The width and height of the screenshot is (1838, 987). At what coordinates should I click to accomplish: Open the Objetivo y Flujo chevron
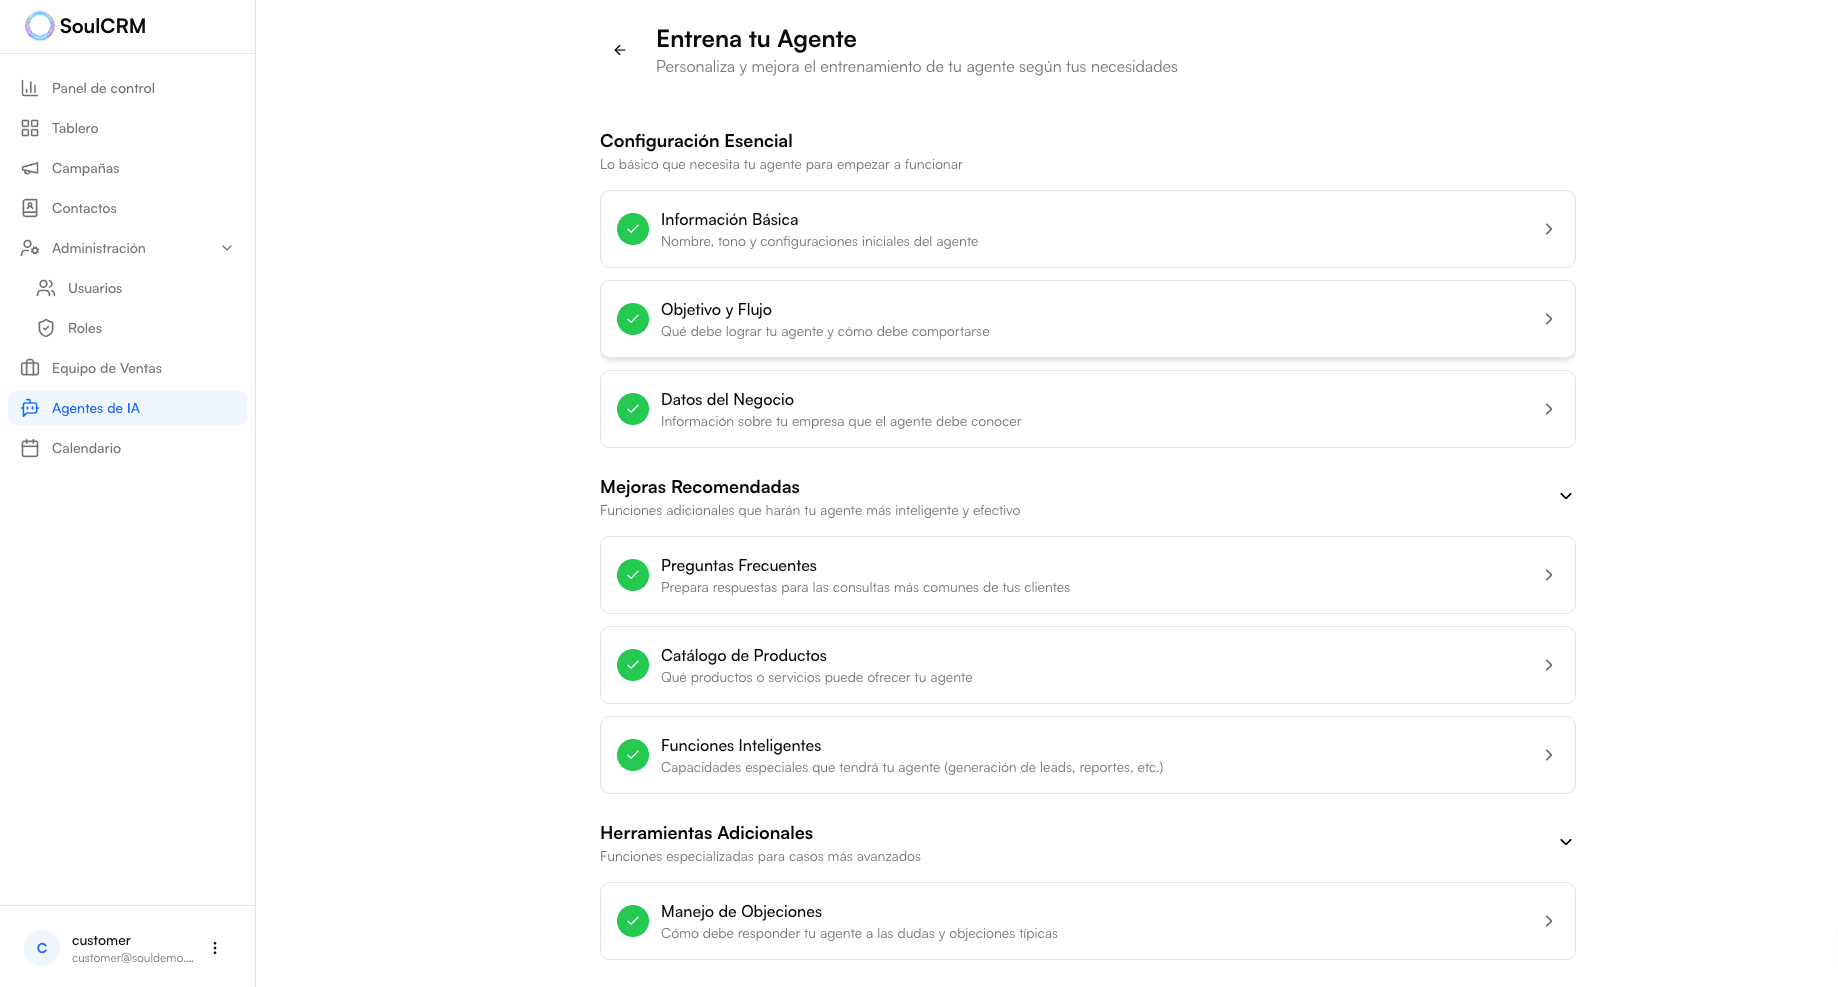[x=1549, y=318]
